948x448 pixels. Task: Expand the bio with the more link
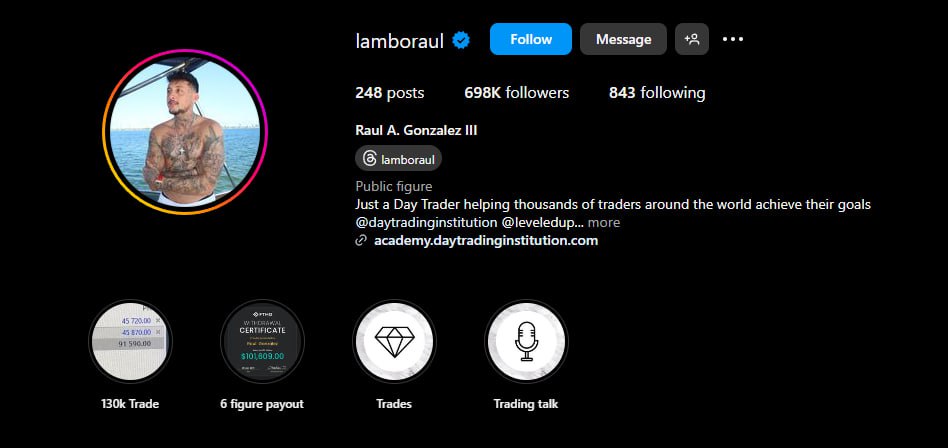(604, 222)
